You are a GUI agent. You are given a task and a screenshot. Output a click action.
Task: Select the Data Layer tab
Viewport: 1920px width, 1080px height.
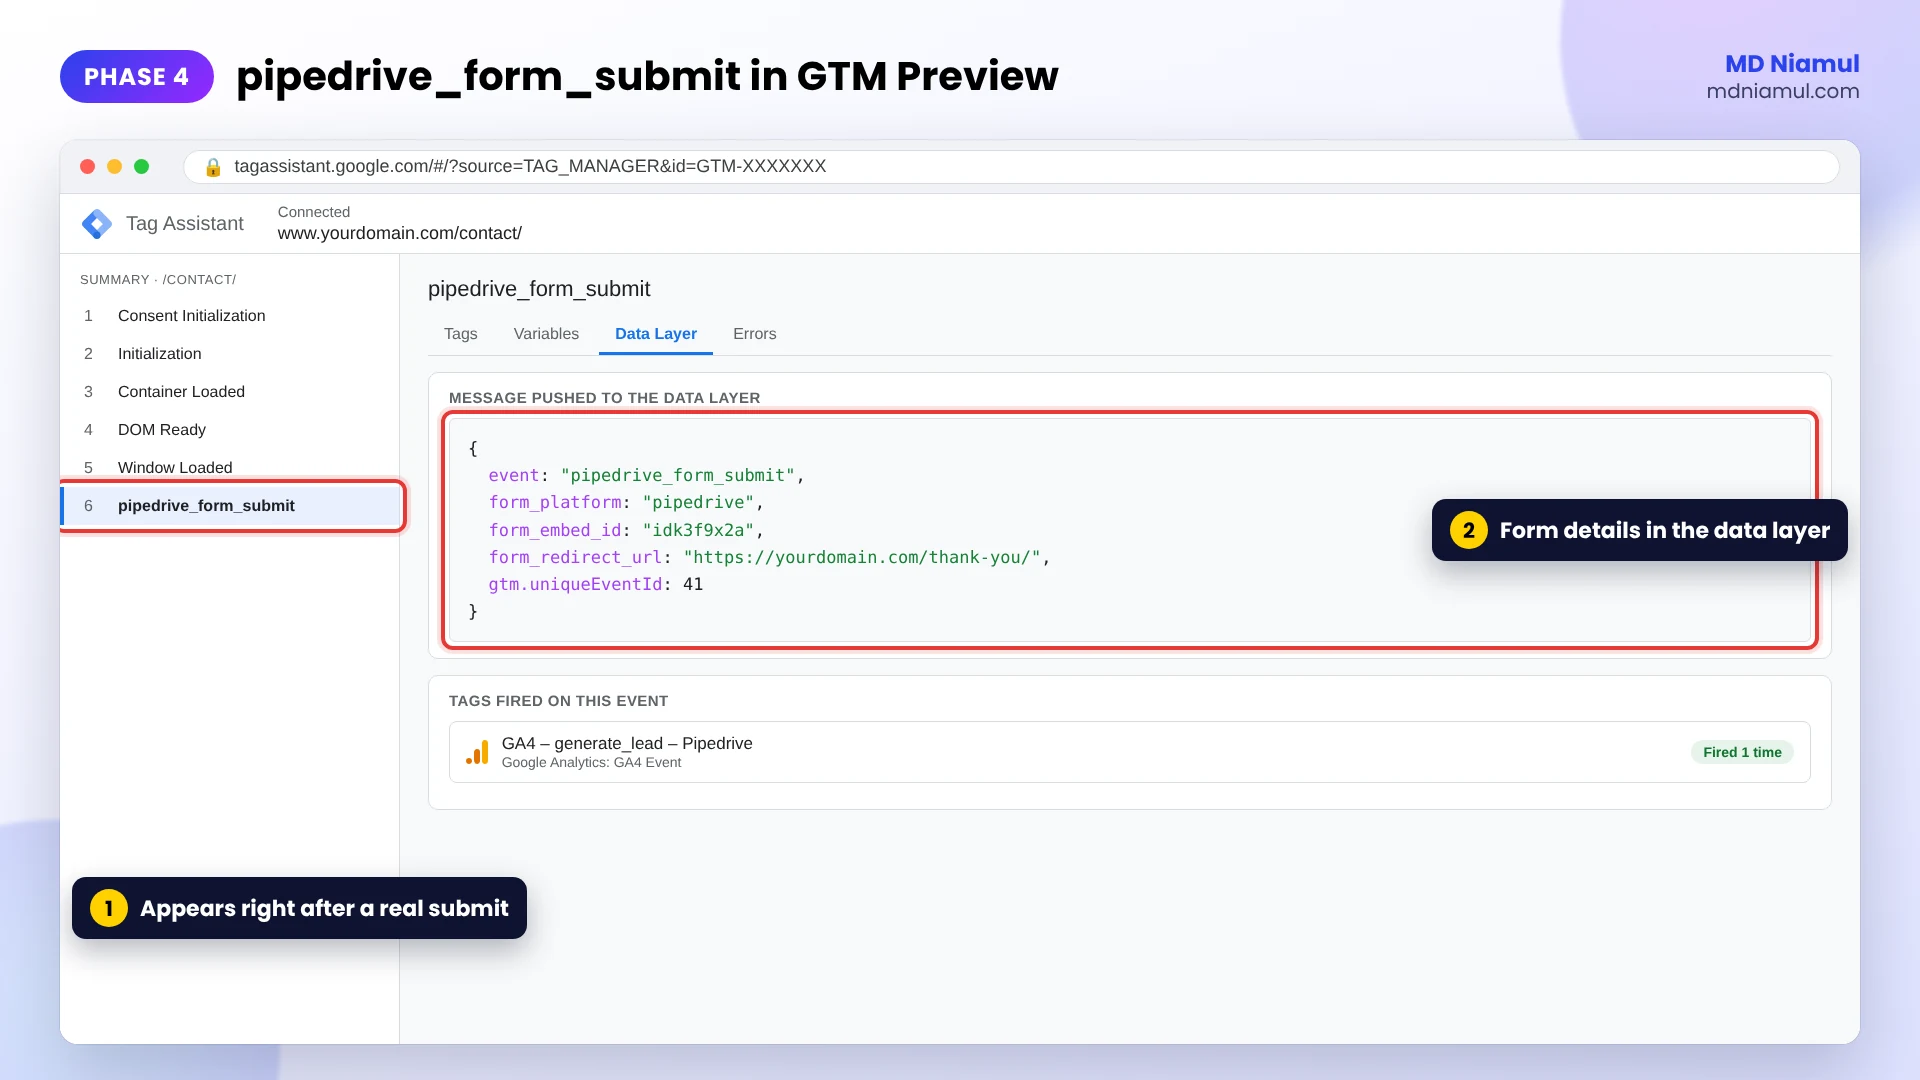656,334
